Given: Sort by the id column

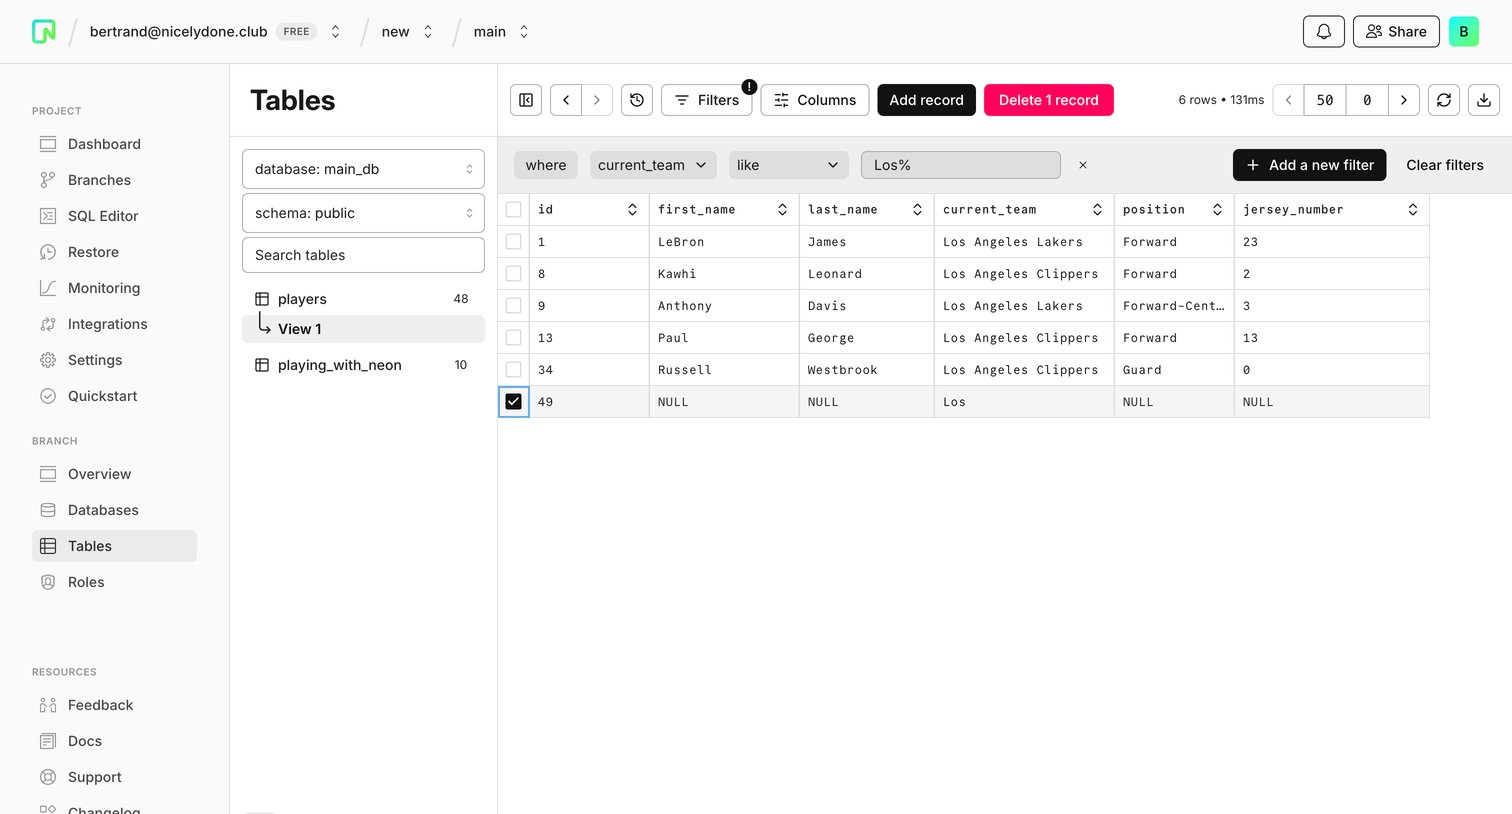Looking at the screenshot, I should 632,210.
